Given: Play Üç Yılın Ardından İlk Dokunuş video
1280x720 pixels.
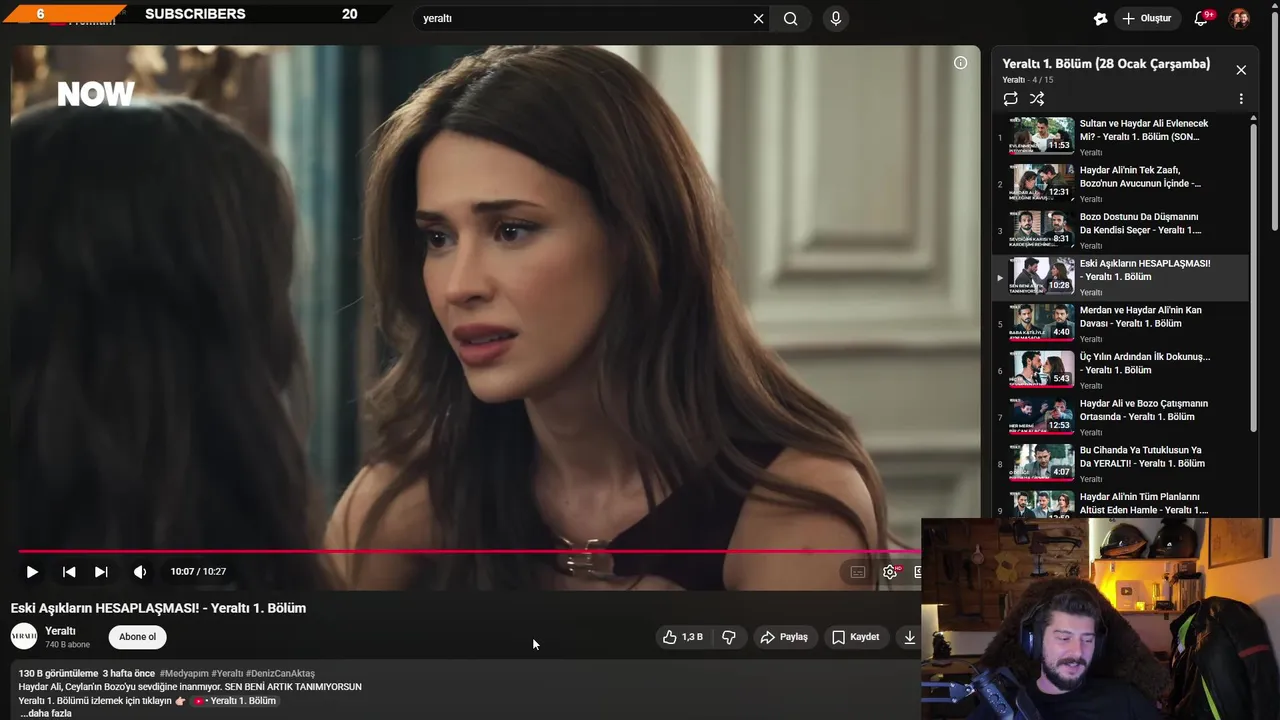Looking at the screenshot, I should (x=1121, y=371).
